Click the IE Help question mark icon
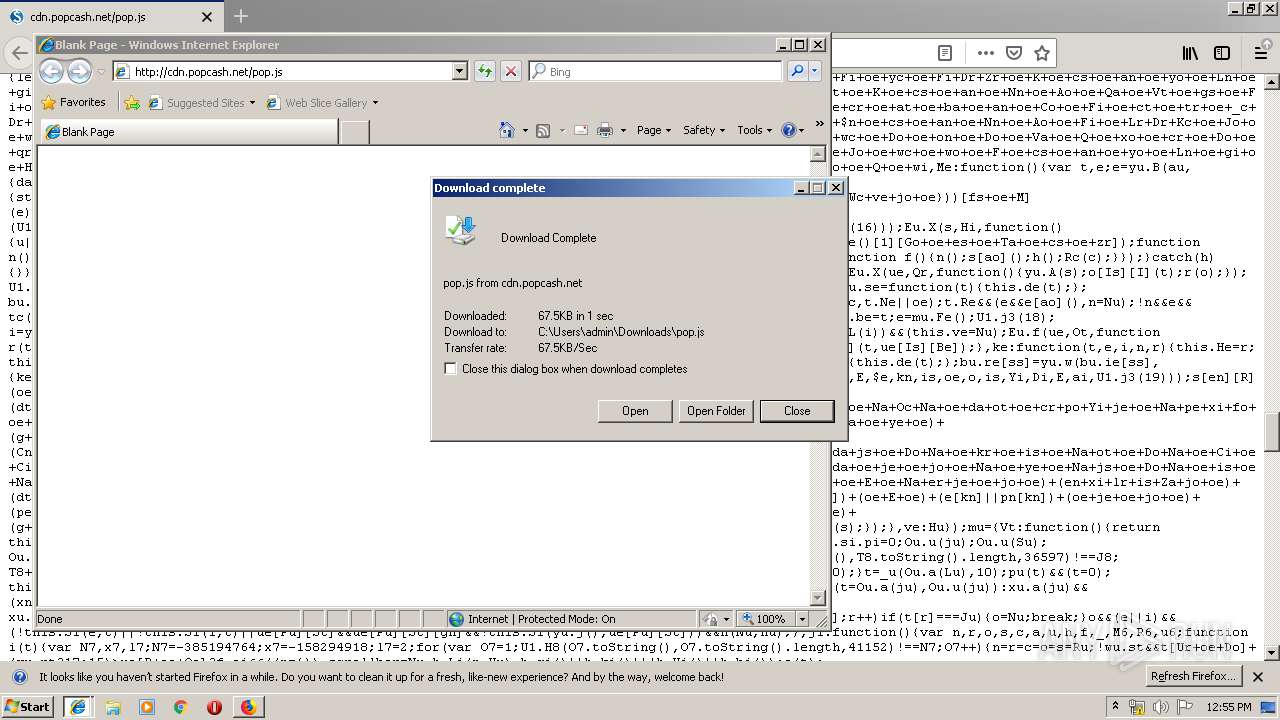This screenshot has height=720, width=1280. 788,130
